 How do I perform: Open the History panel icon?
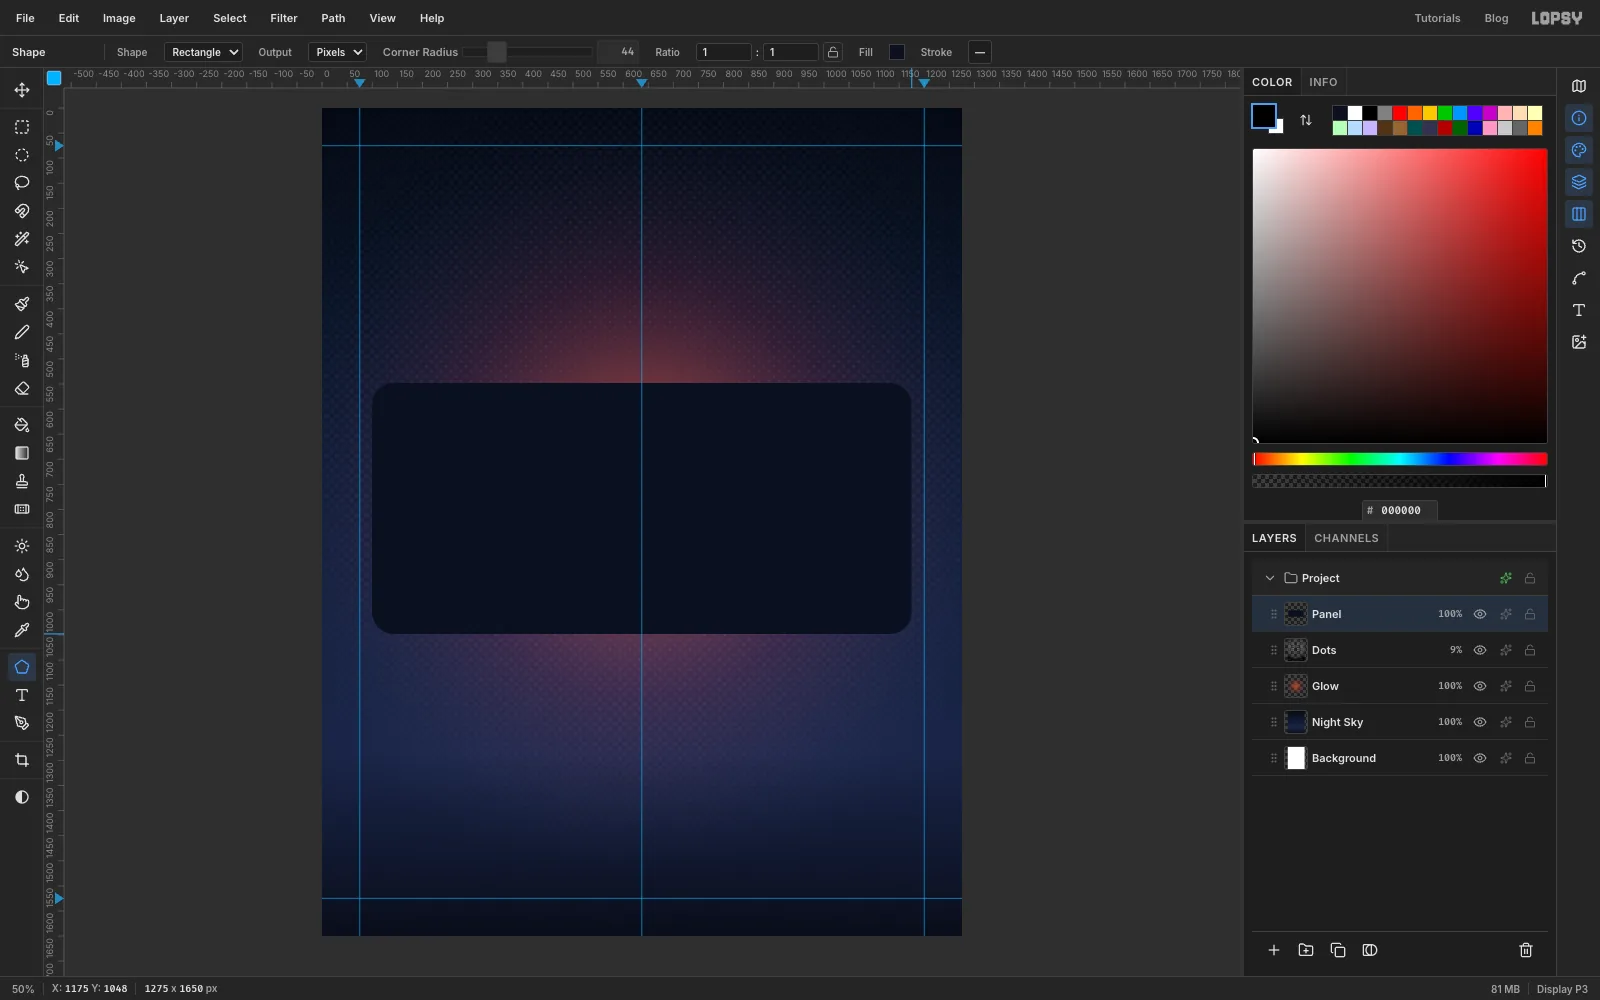tap(1579, 246)
